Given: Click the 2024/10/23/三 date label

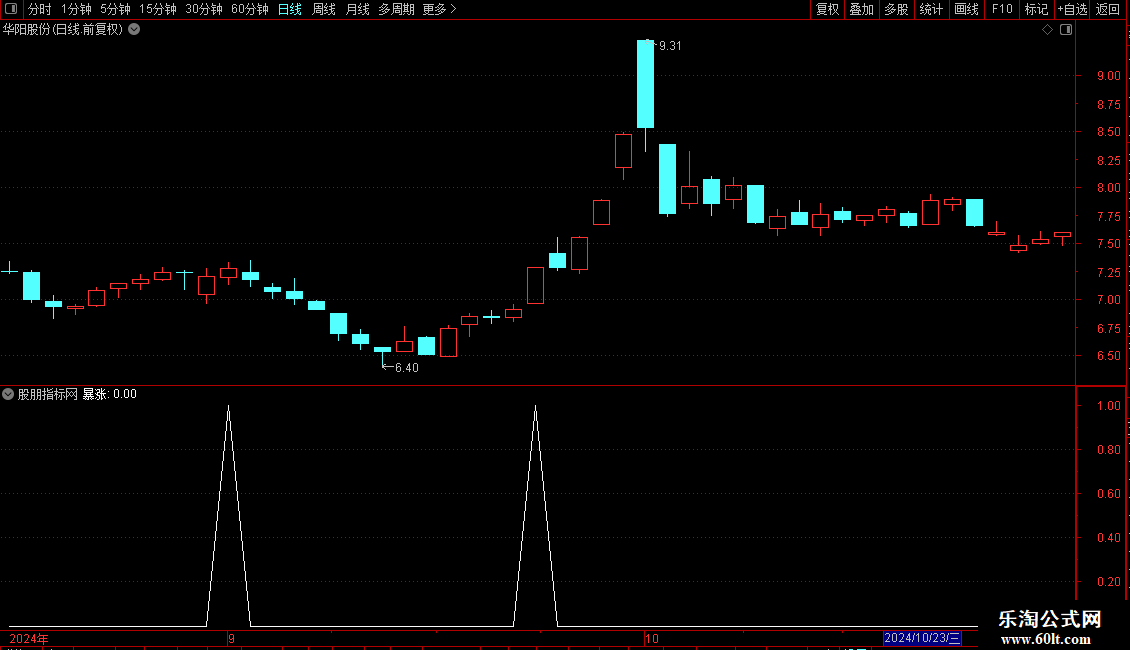Looking at the screenshot, I should 922,638.
